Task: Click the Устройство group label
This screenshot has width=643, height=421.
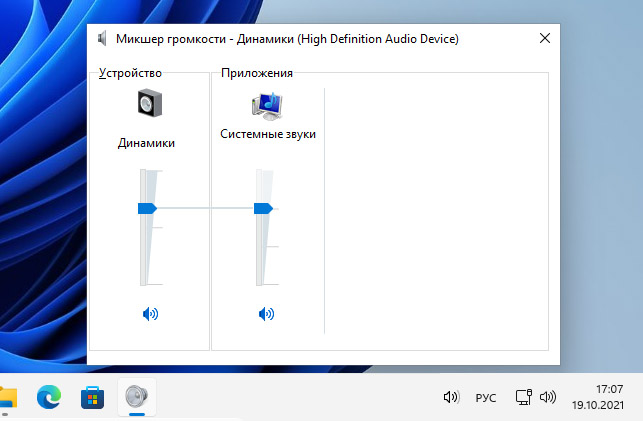Action: pos(130,73)
